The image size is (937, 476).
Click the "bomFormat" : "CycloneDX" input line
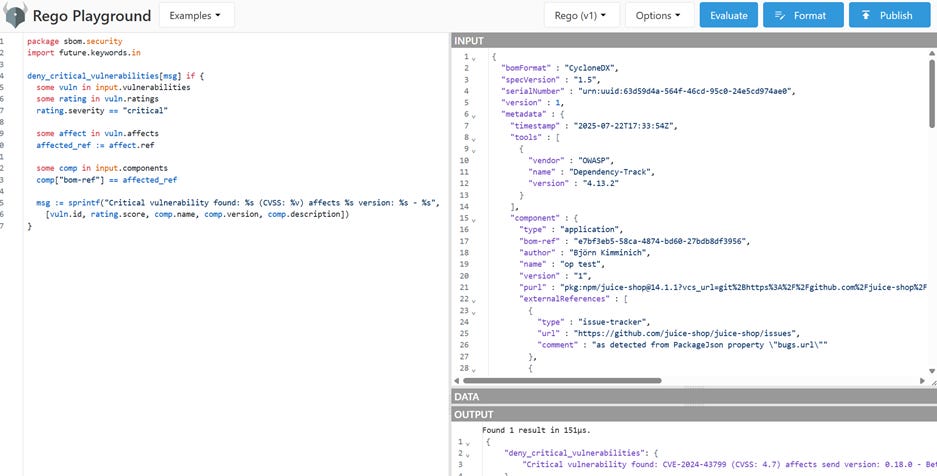(x=559, y=68)
